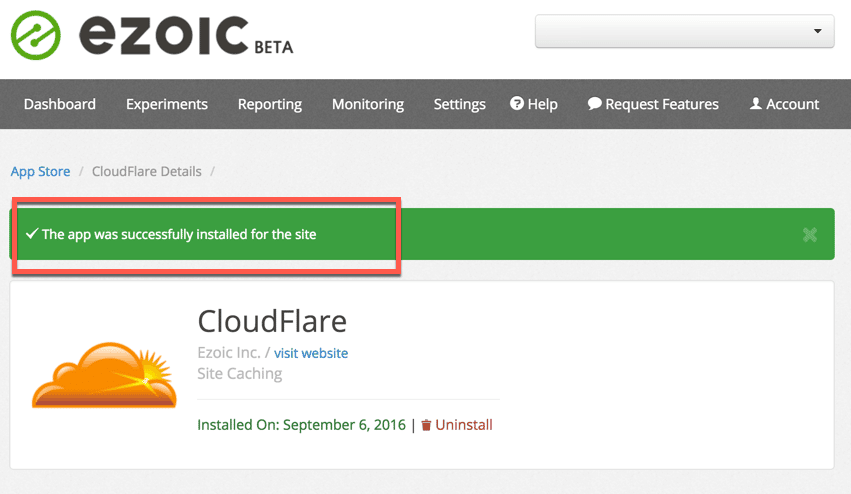Screen dimensions: 851x494
Task: Open the Dashboard menu
Action: (x=60, y=104)
